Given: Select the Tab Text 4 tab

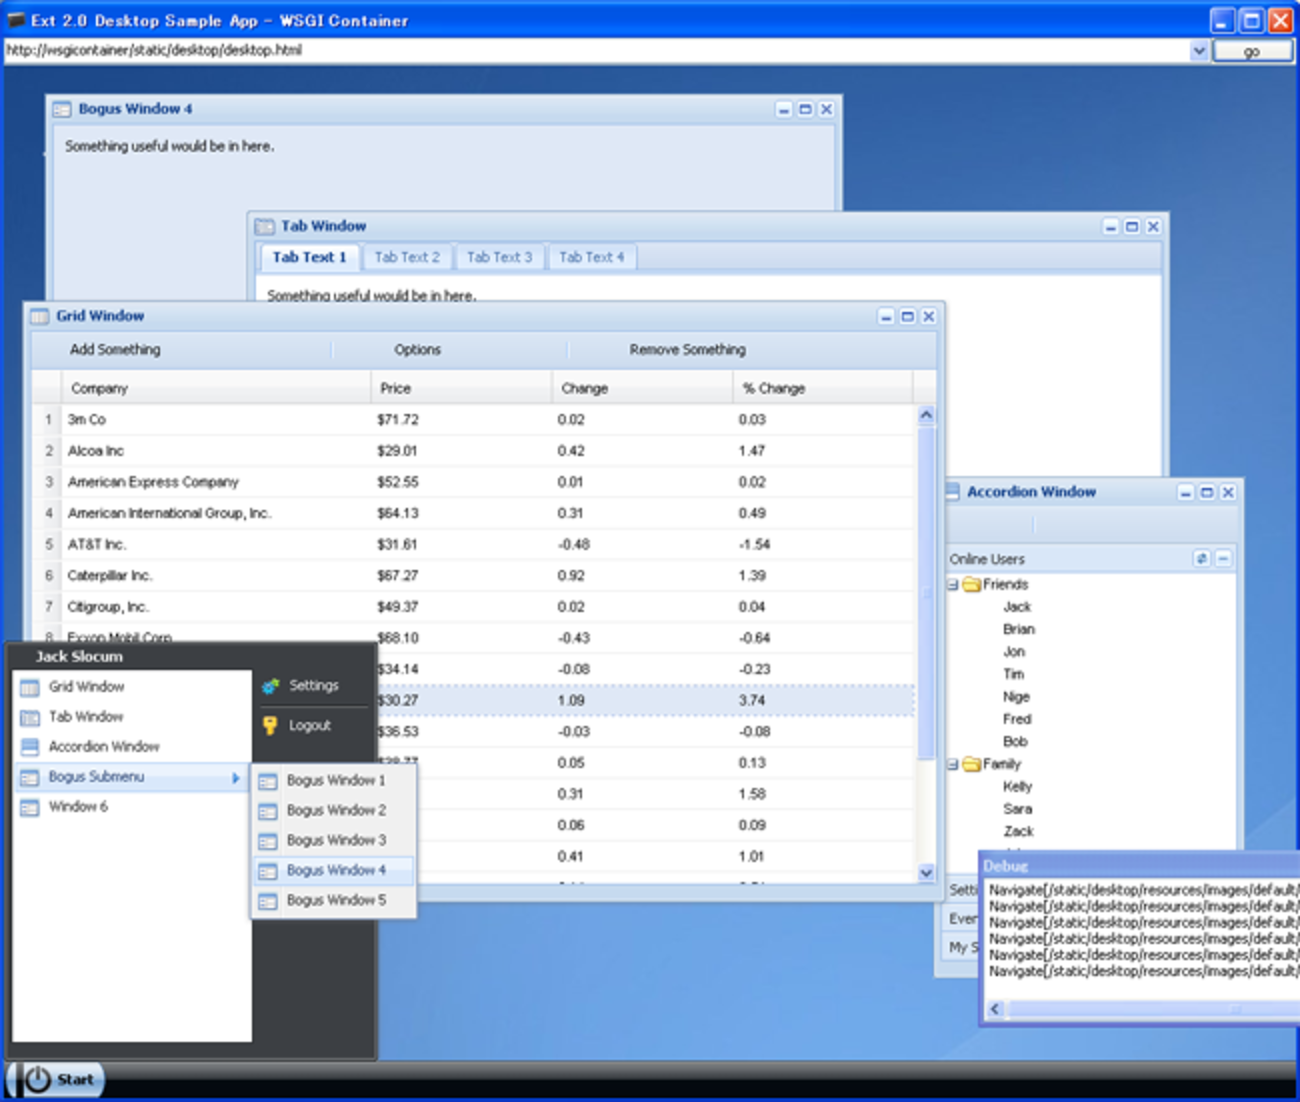Looking at the screenshot, I should coord(591,258).
